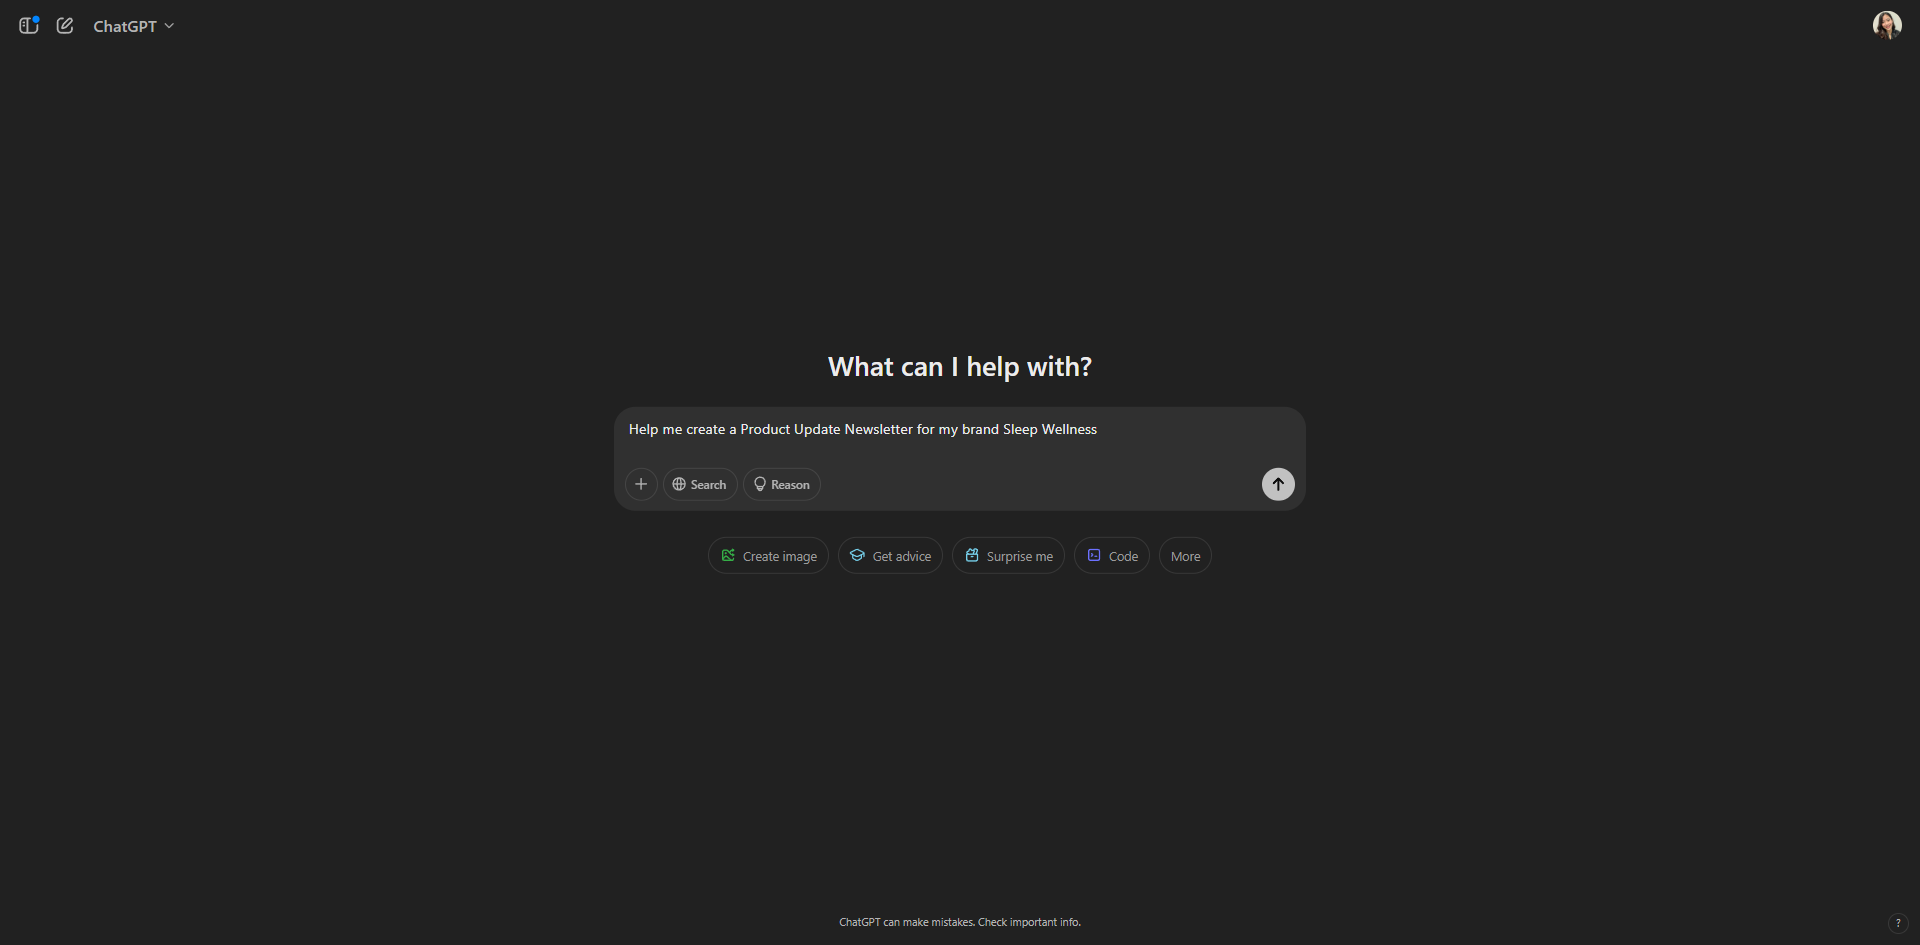Toggle the Search web option
Image resolution: width=1920 pixels, height=945 pixels.
pyautogui.click(x=700, y=484)
